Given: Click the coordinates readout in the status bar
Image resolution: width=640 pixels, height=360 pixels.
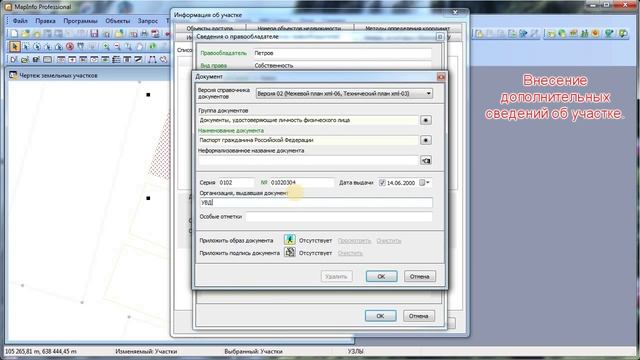Looking at the screenshot, I should 41,351.
